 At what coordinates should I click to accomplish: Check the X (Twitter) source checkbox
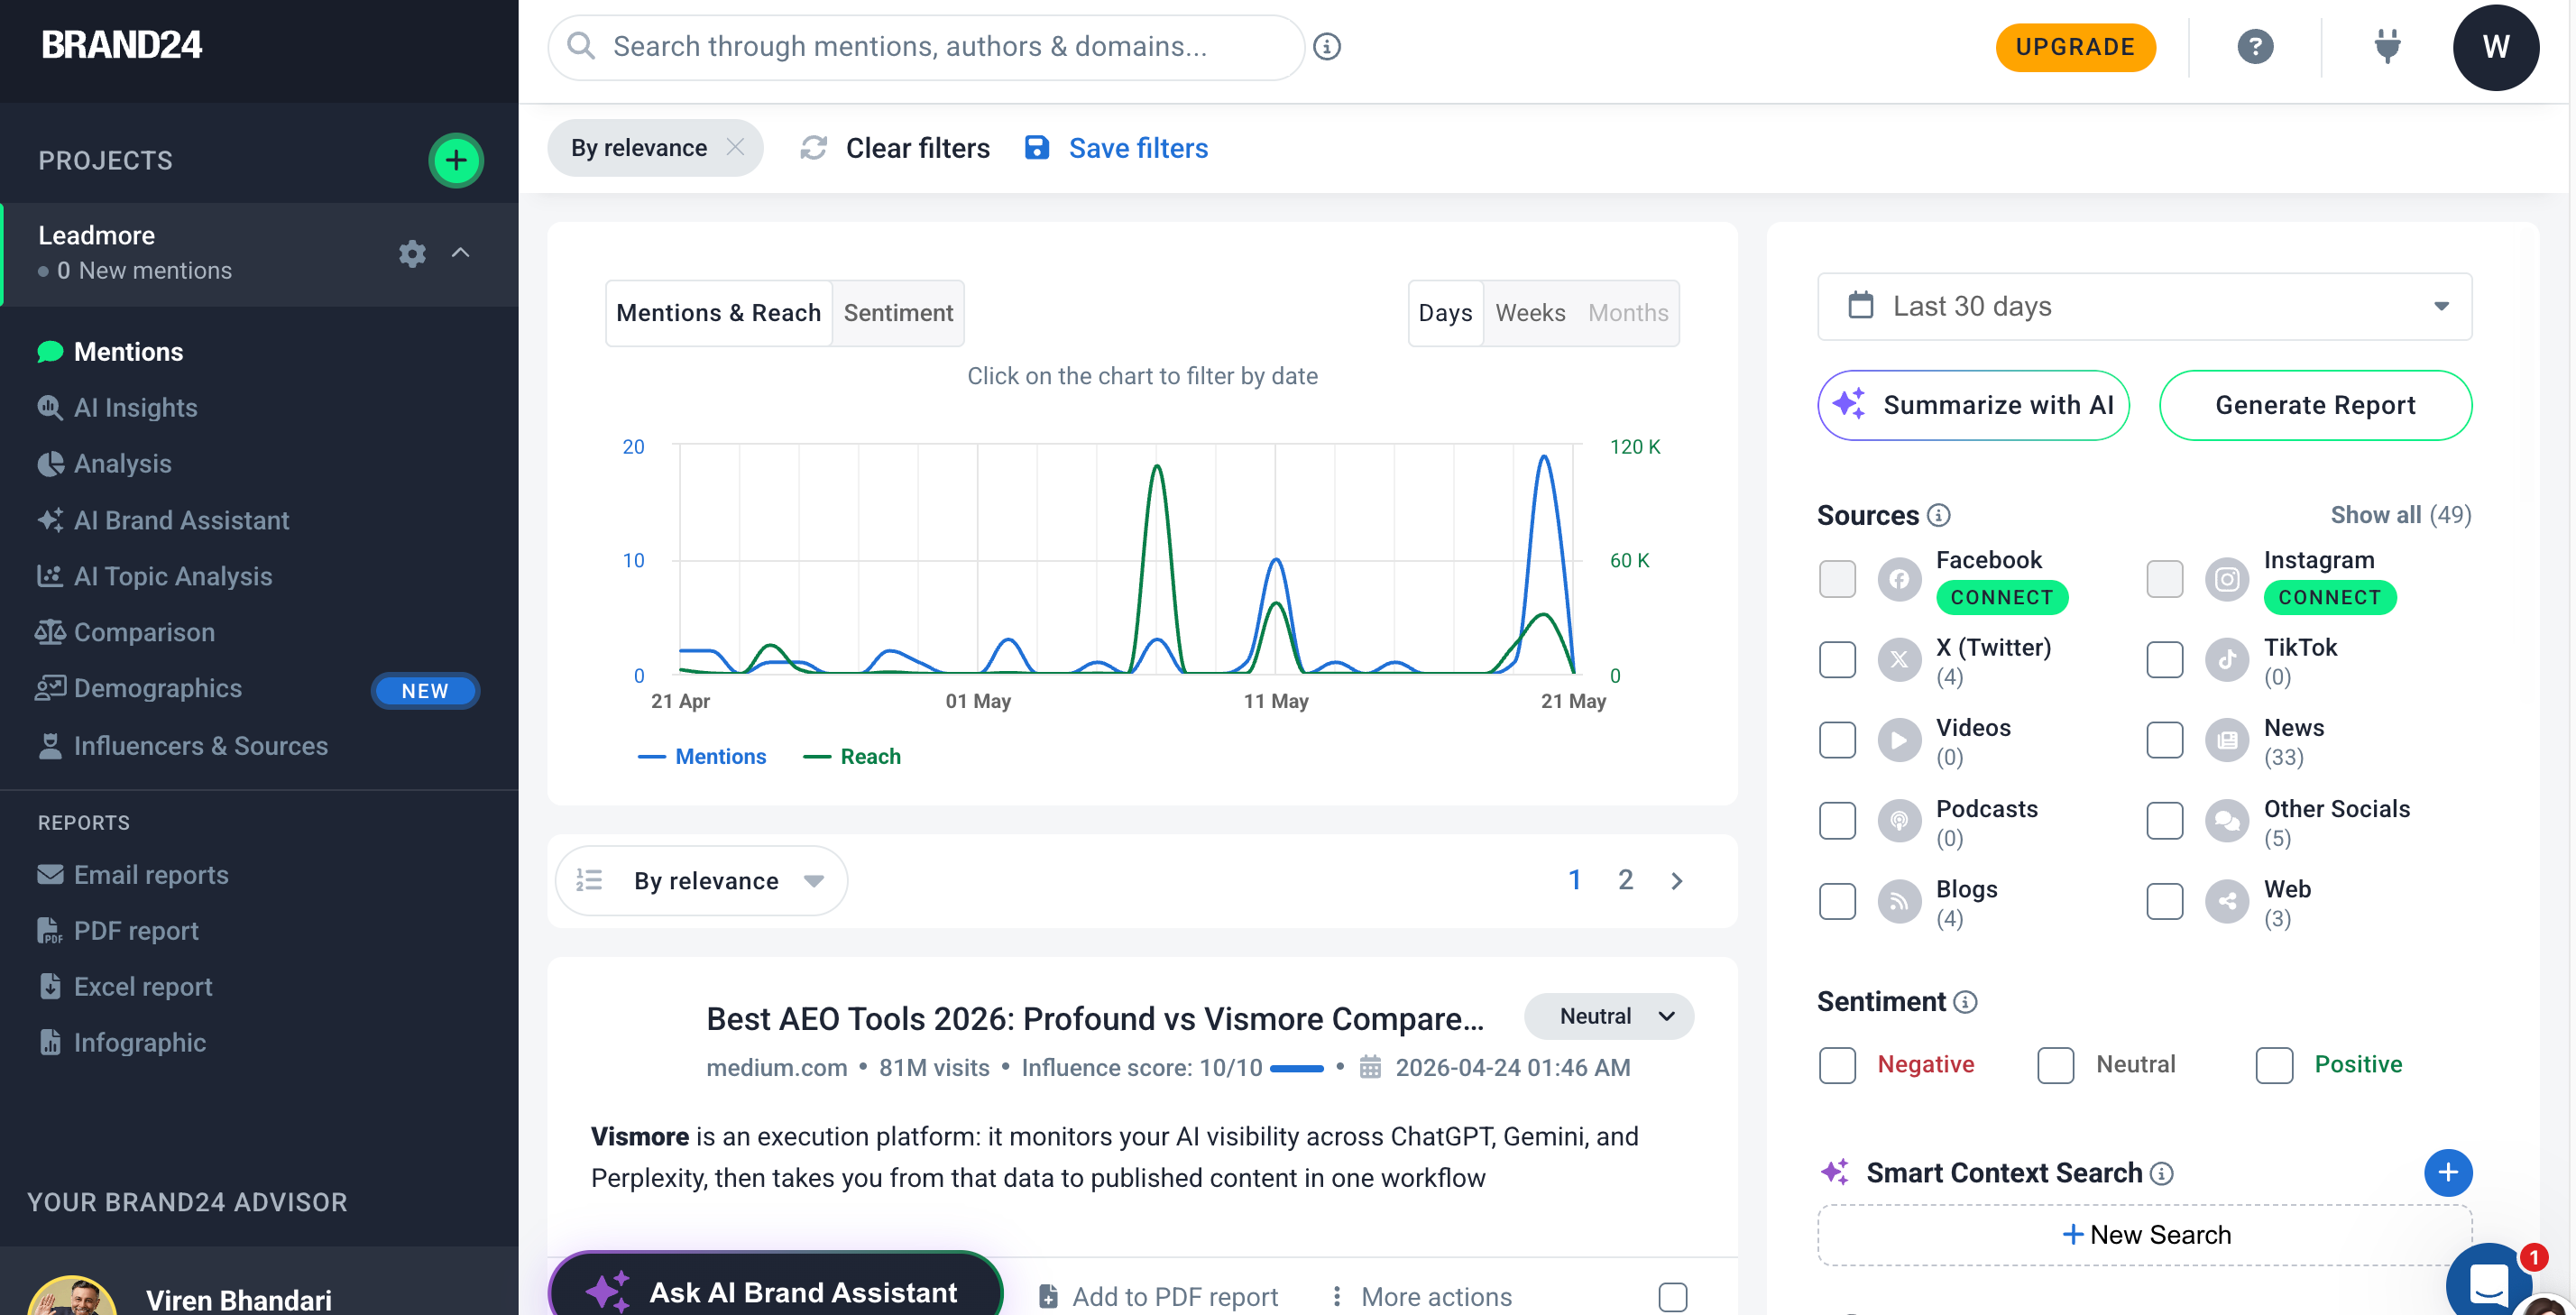pyautogui.click(x=1837, y=660)
